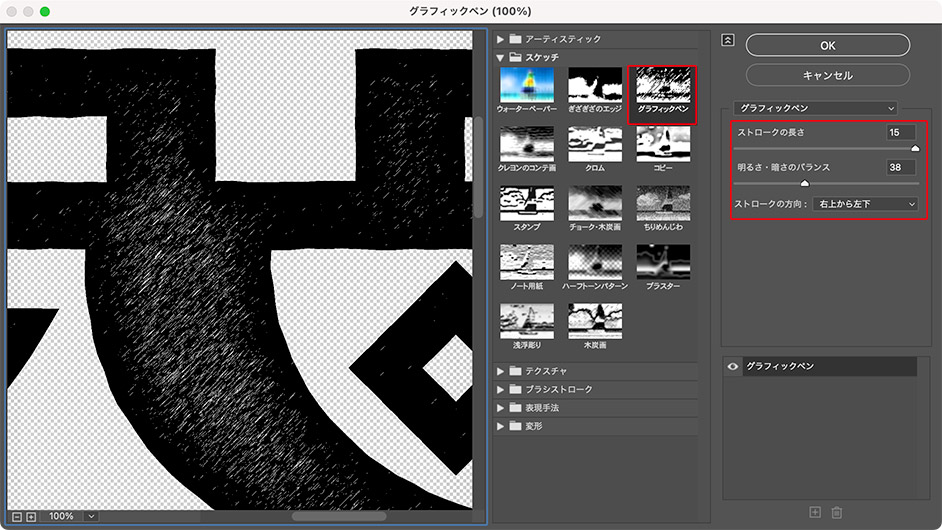
Task: Click the zoom in plus button
Action: [31, 516]
